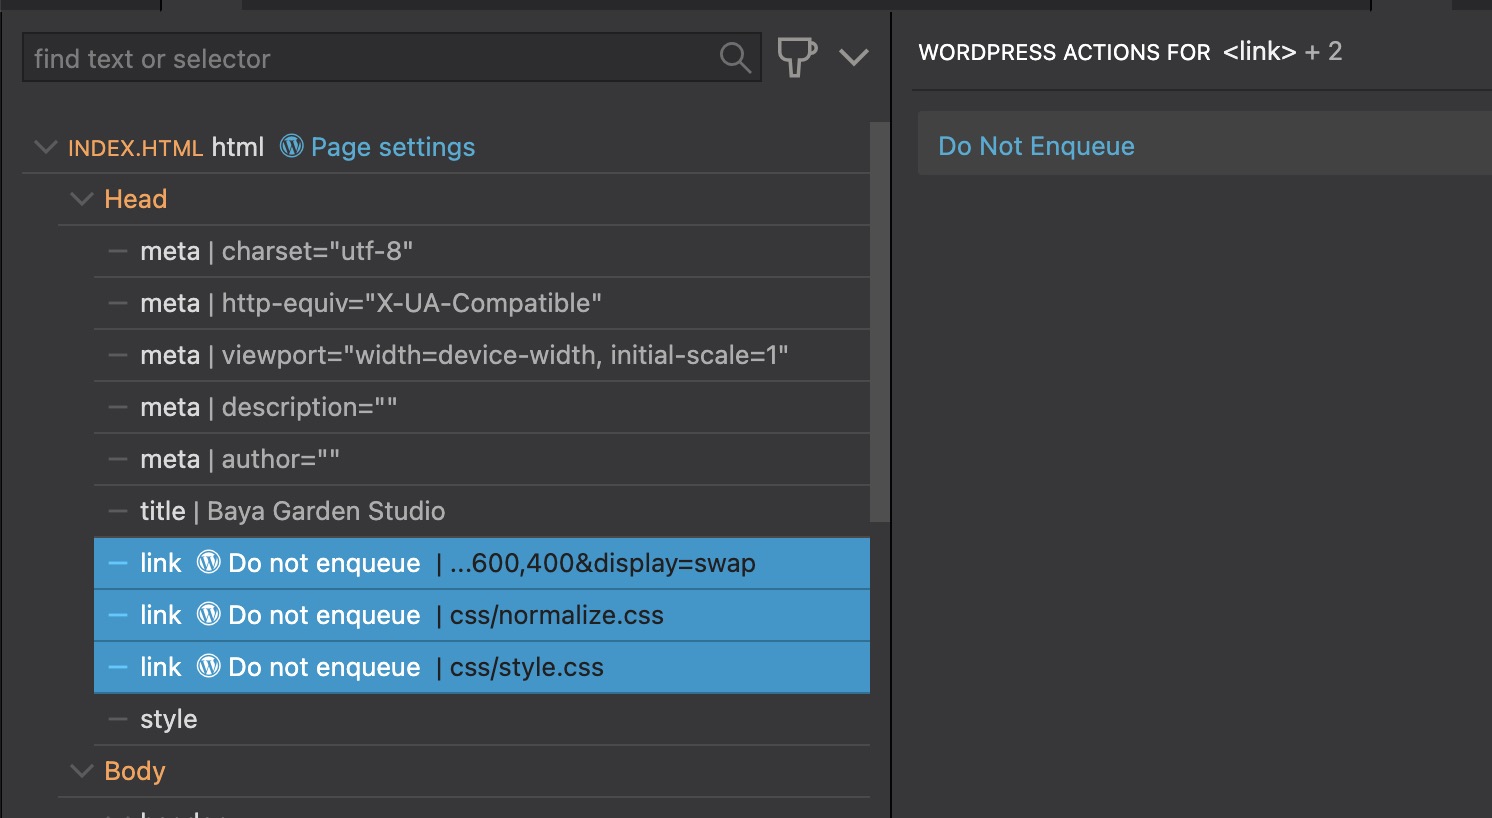Click WordPress icon on the style.css link row
1492x818 pixels.
point(208,666)
